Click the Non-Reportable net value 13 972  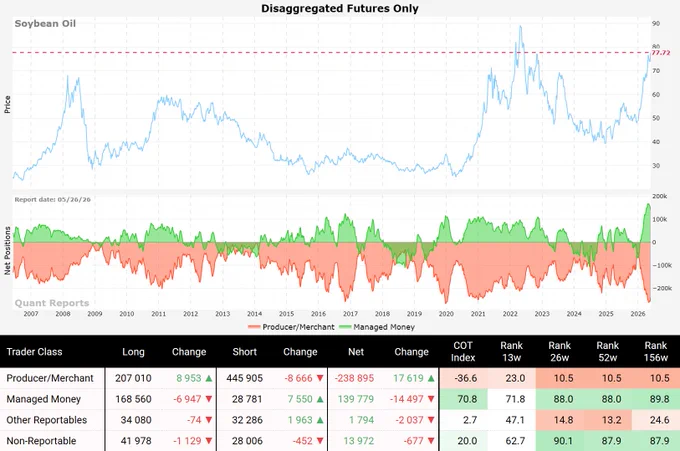pyautogui.click(x=359, y=441)
